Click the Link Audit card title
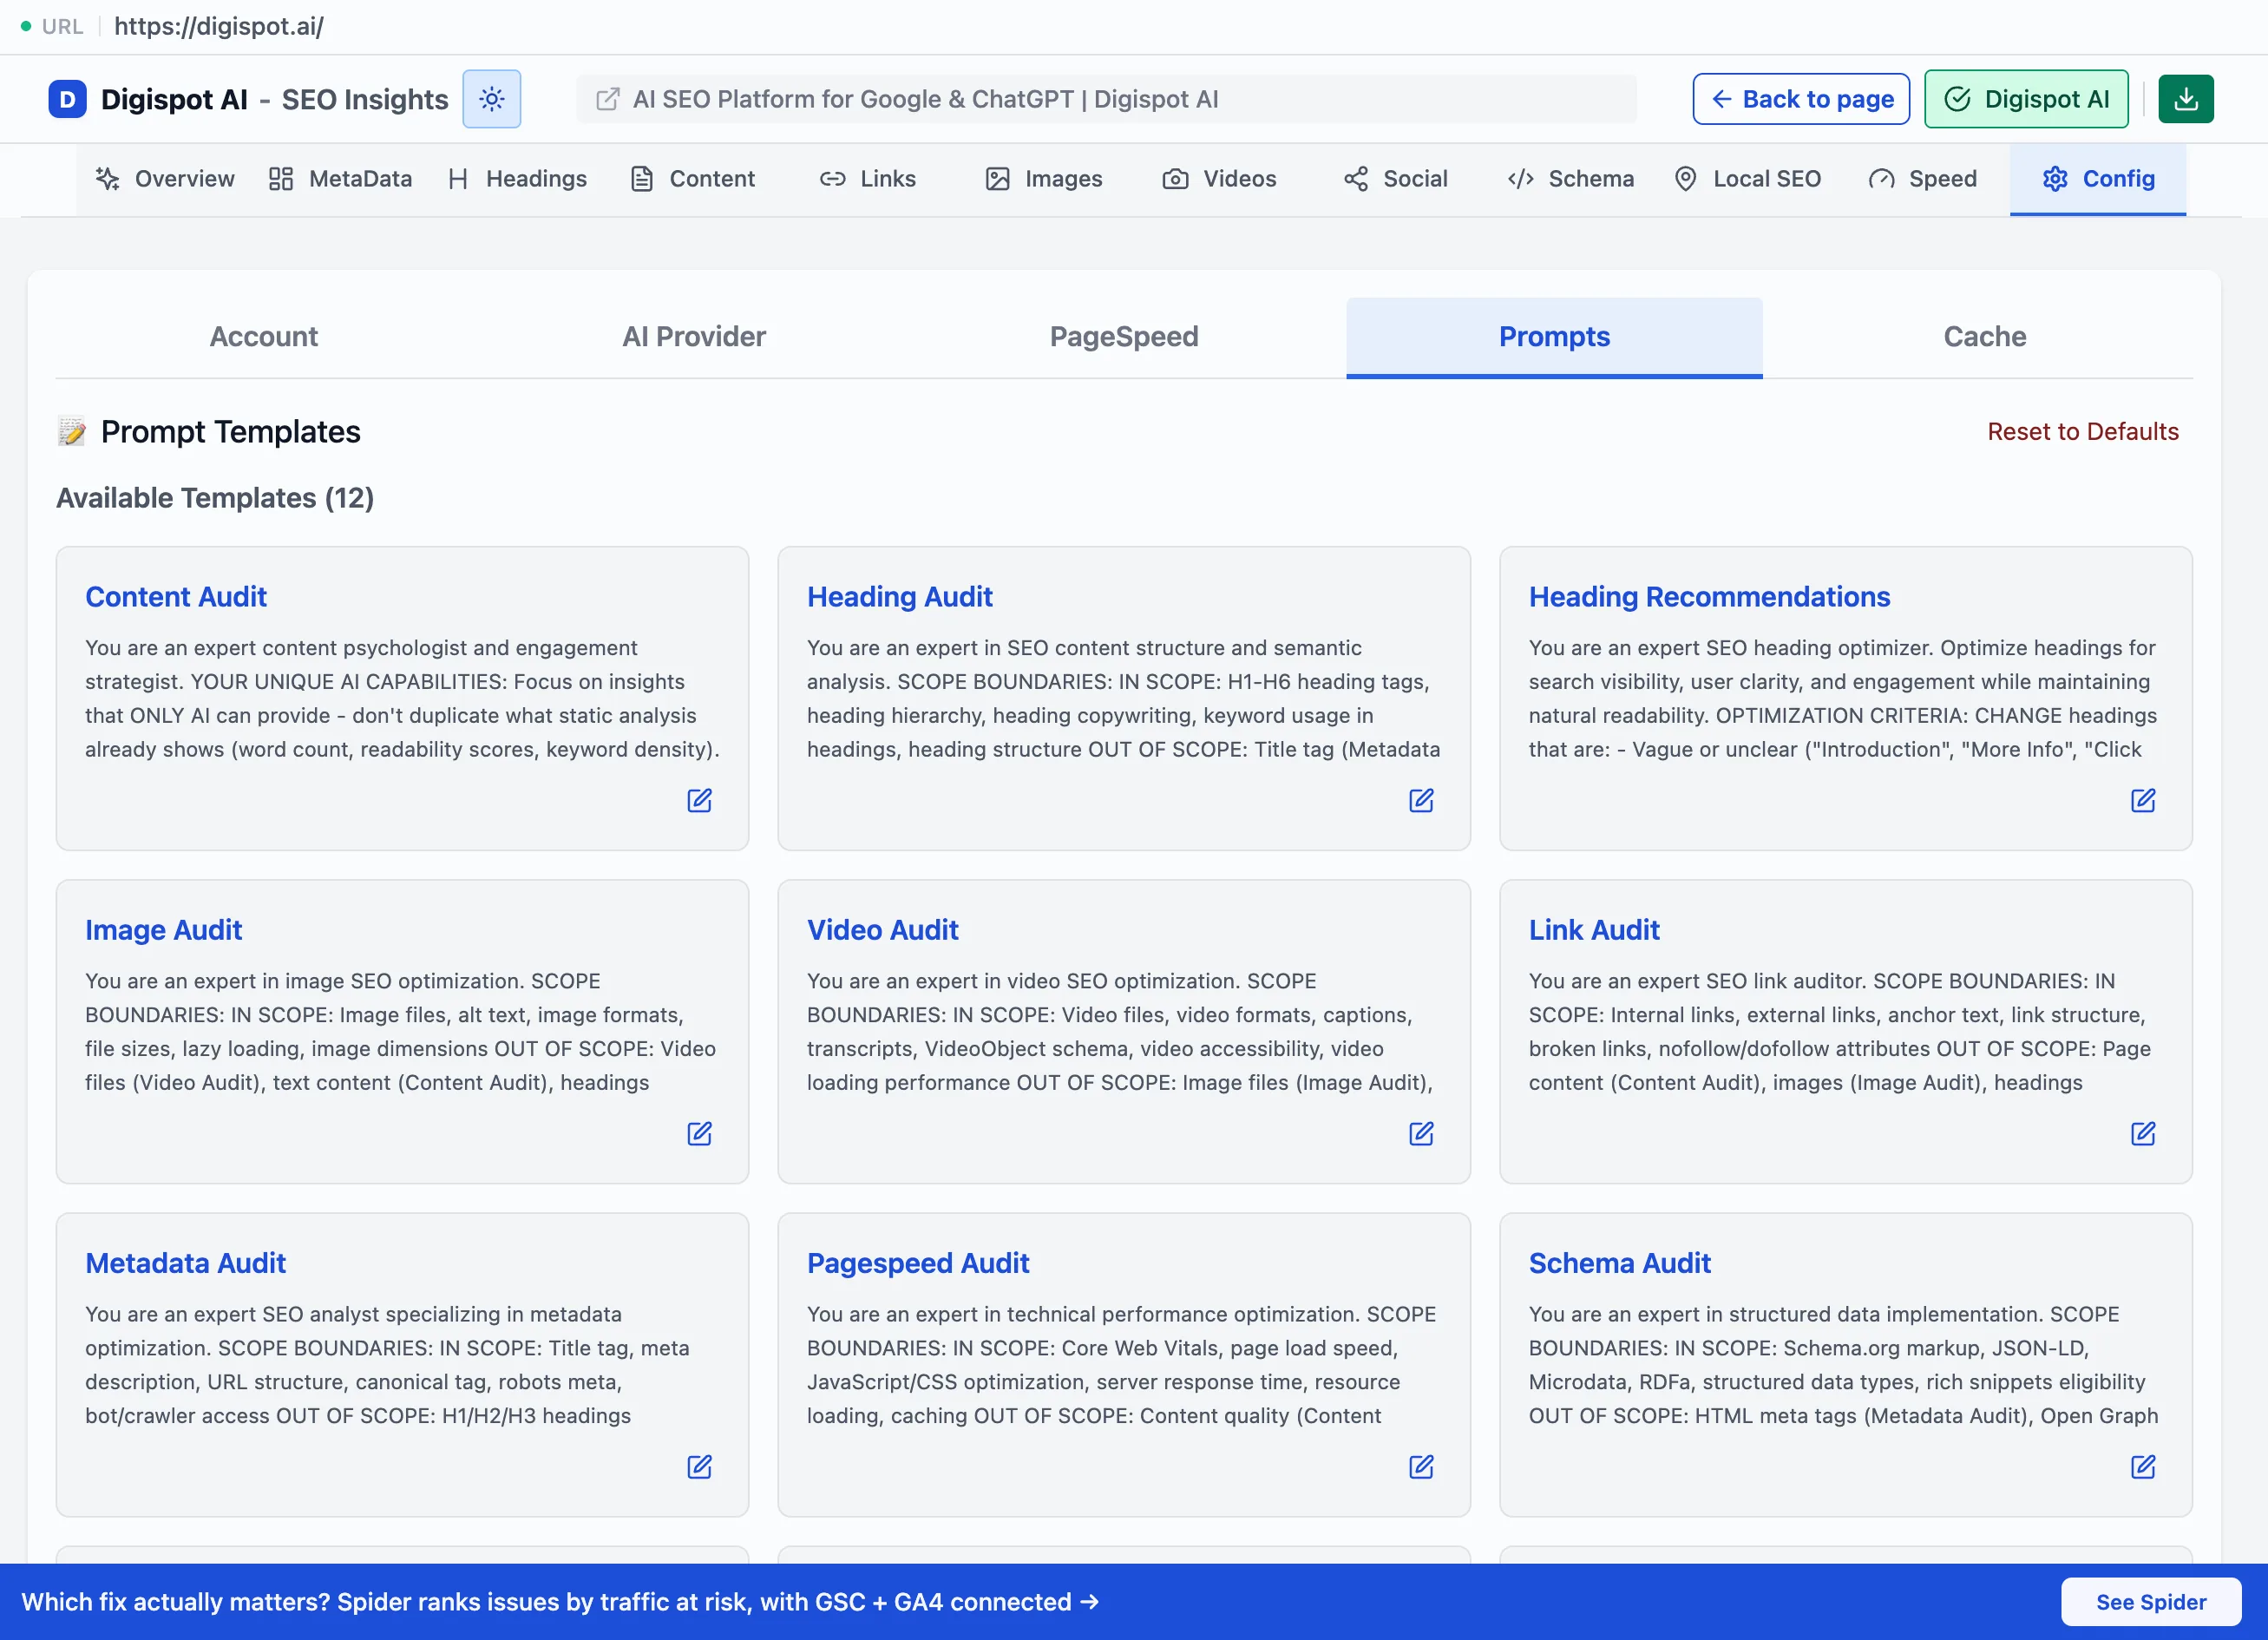Screen dimensions: 2268x1640 click(1594, 930)
